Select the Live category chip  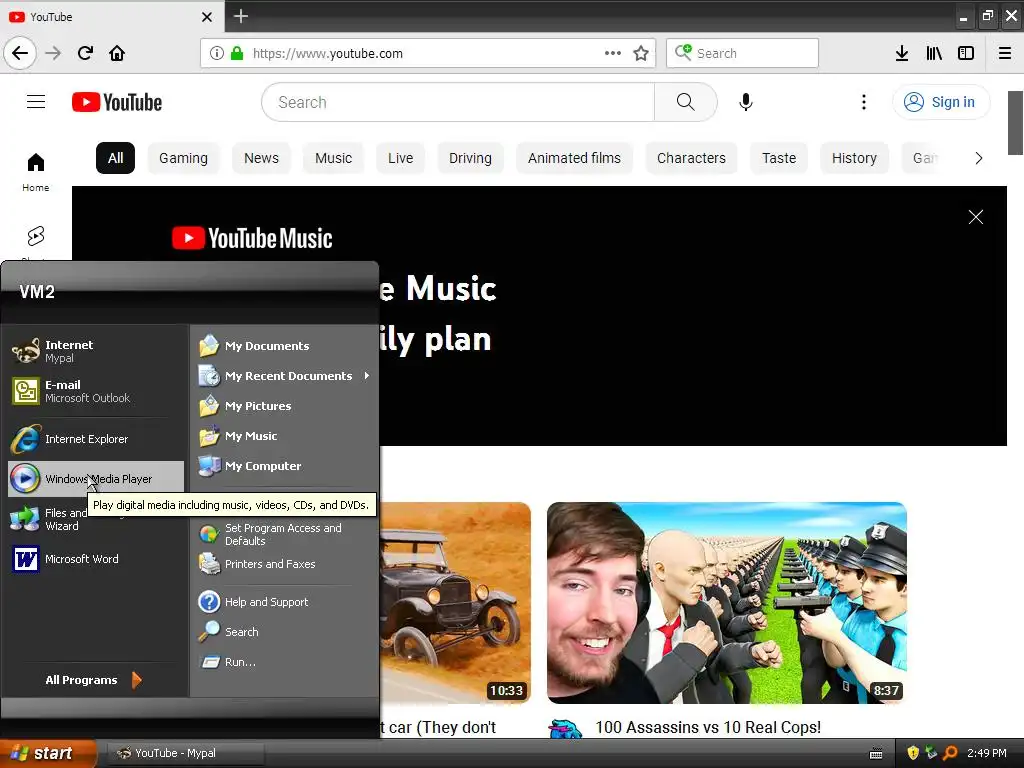[400, 158]
